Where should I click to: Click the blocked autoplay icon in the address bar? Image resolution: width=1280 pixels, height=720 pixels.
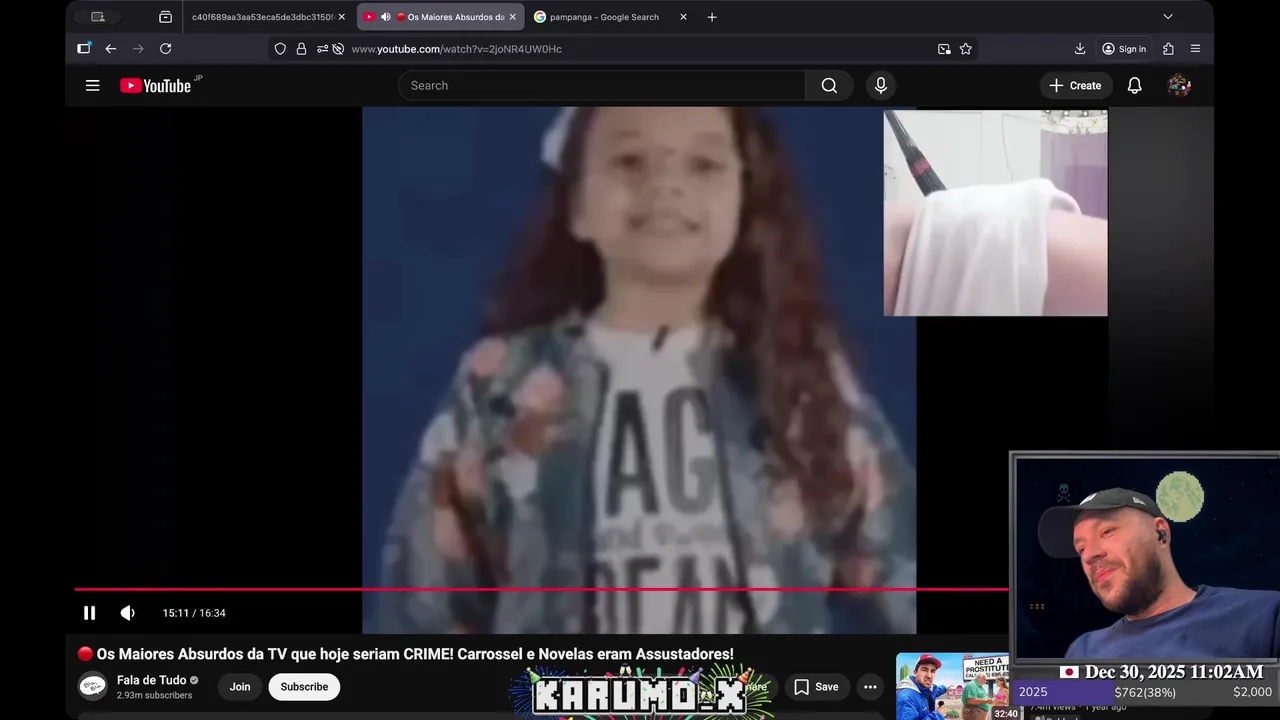338,49
